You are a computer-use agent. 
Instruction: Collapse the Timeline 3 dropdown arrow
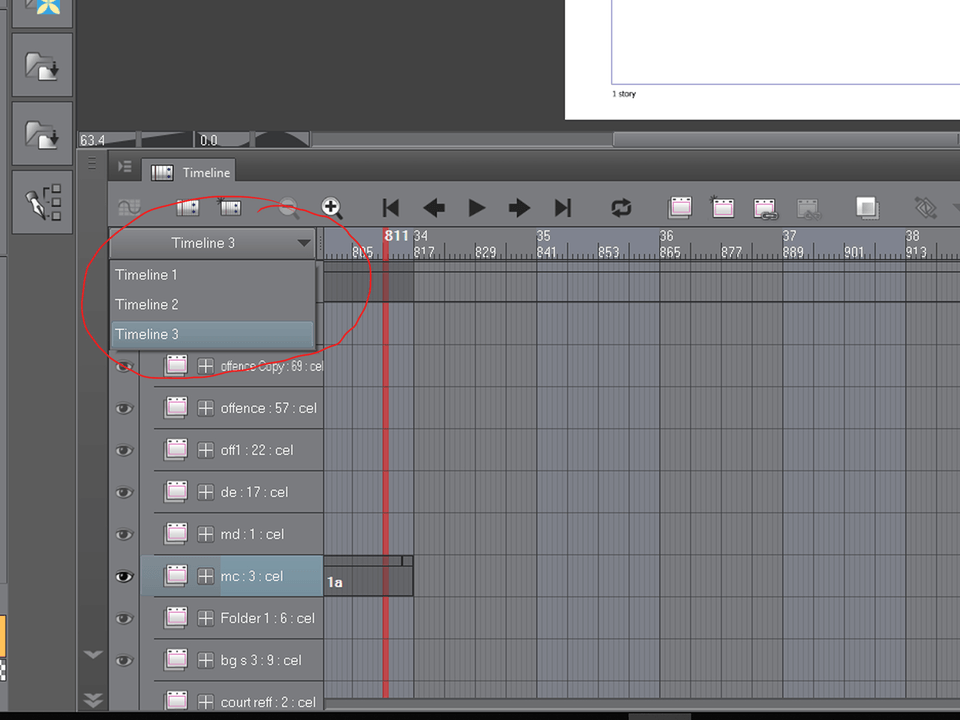pos(303,243)
